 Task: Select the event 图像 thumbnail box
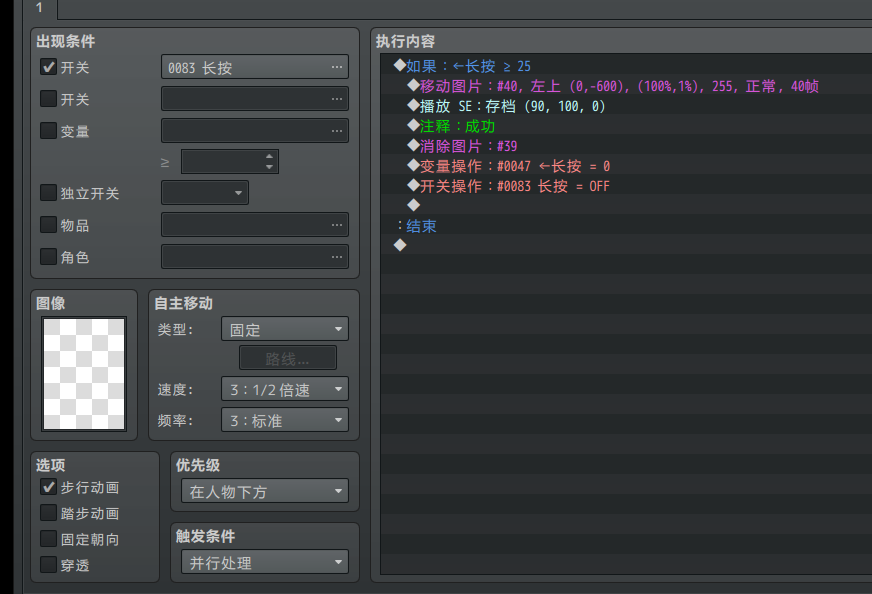[x=84, y=374]
